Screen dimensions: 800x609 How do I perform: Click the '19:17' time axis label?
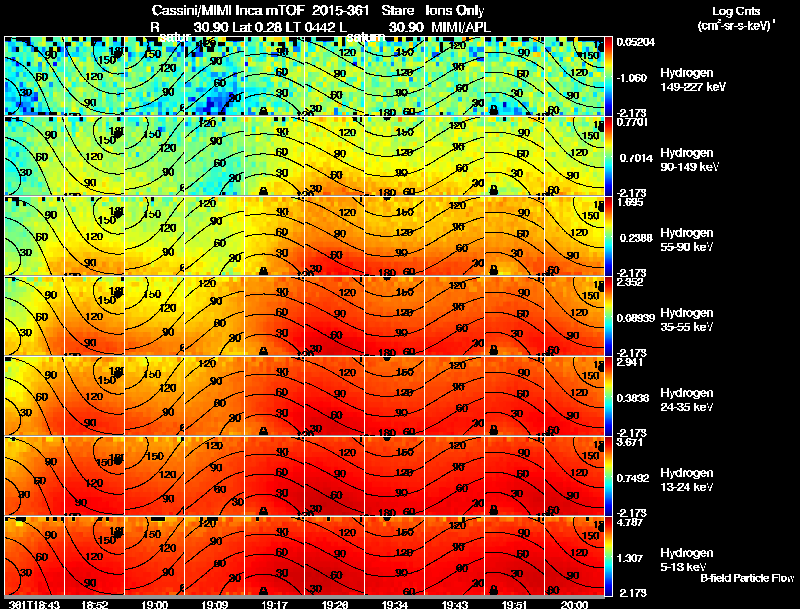tap(274, 604)
